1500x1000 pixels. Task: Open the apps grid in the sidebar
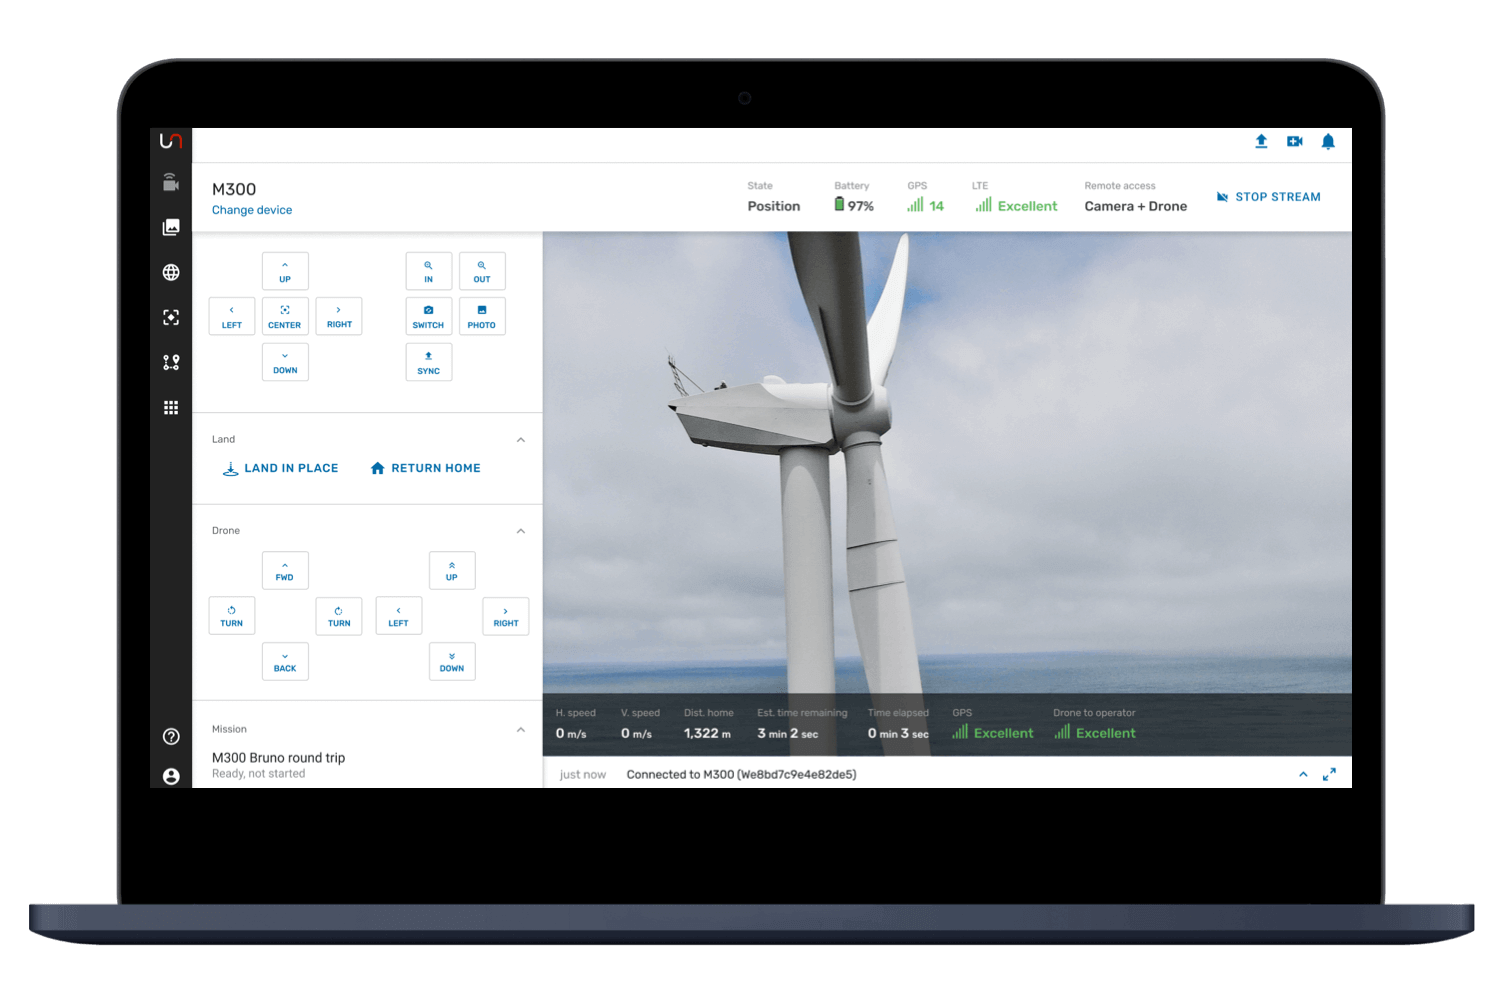[170, 407]
